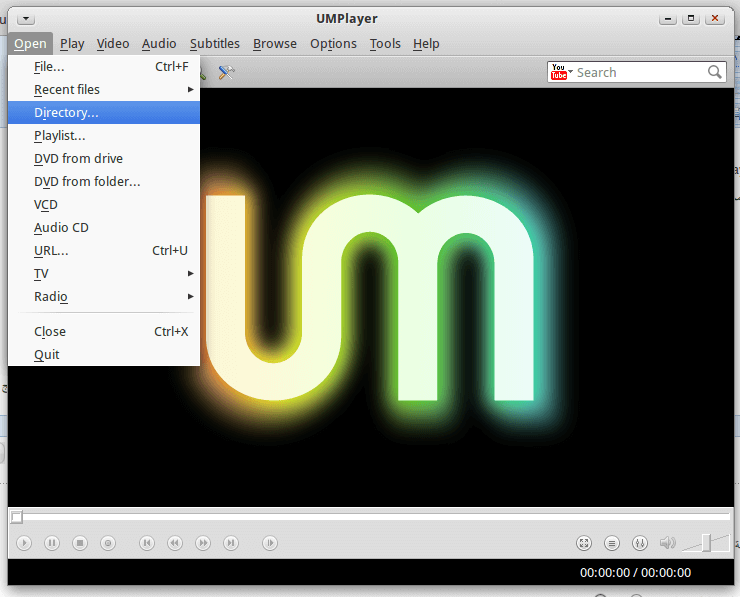Click the pause button in the control bar
This screenshot has height=597, width=740.
tap(52, 543)
